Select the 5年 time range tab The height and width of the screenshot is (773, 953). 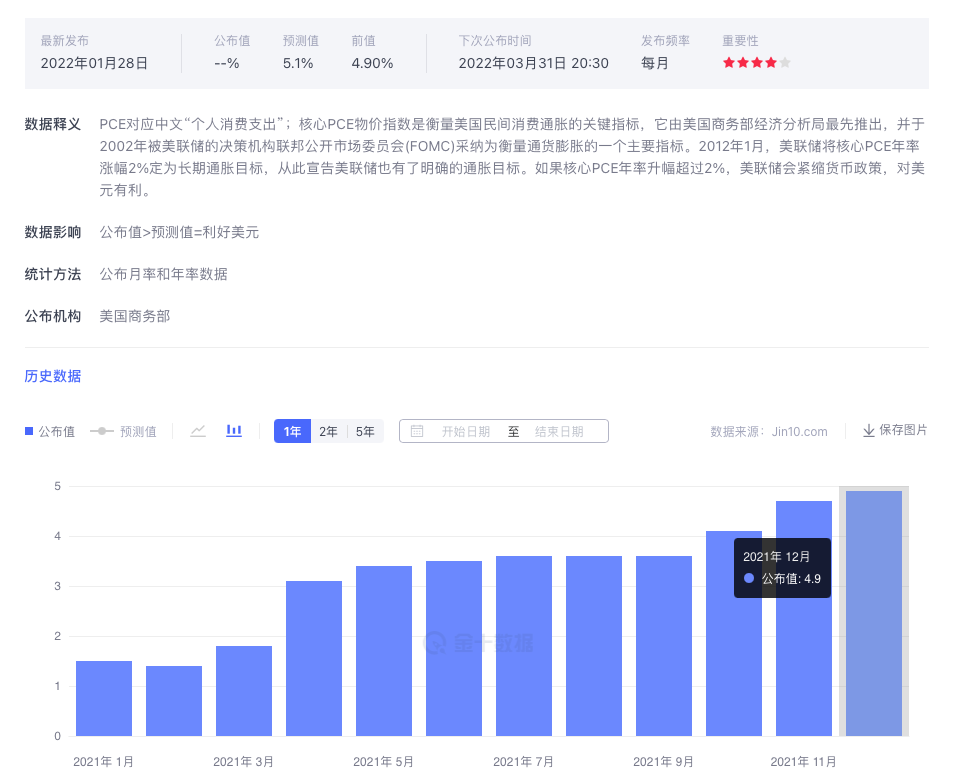point(365,431)
